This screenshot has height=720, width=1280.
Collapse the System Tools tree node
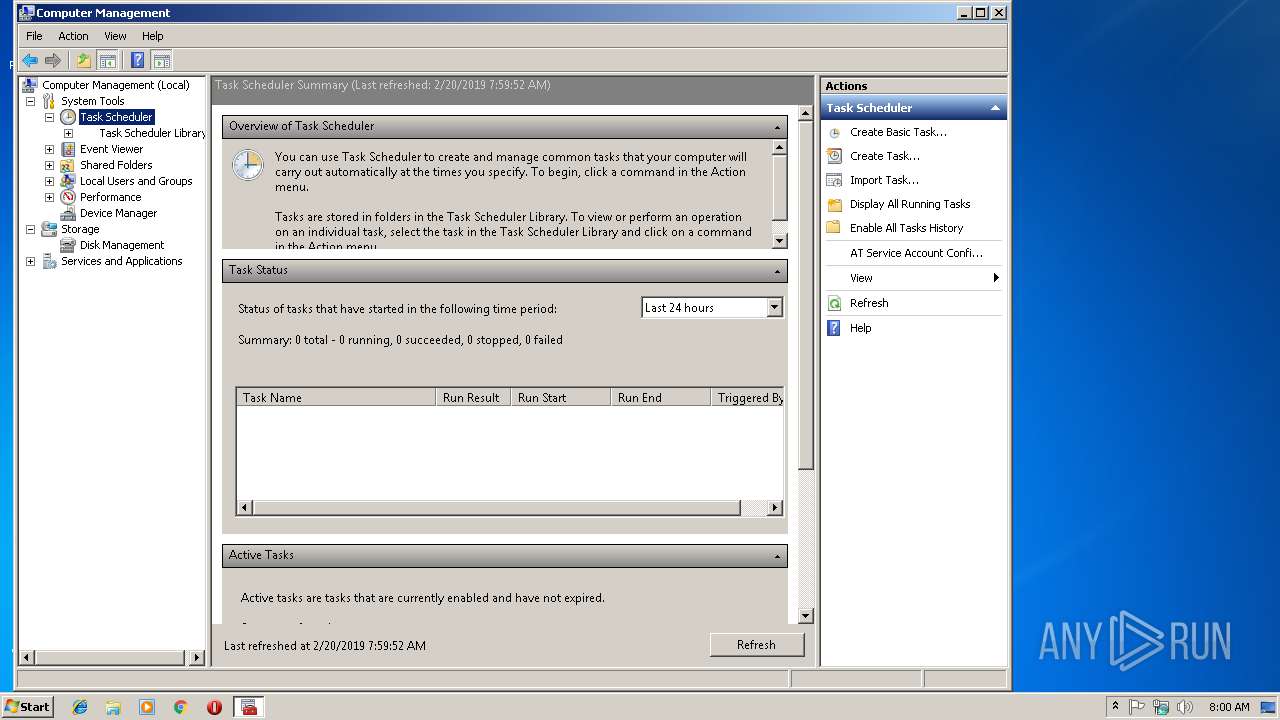click(x=30, y=101)
